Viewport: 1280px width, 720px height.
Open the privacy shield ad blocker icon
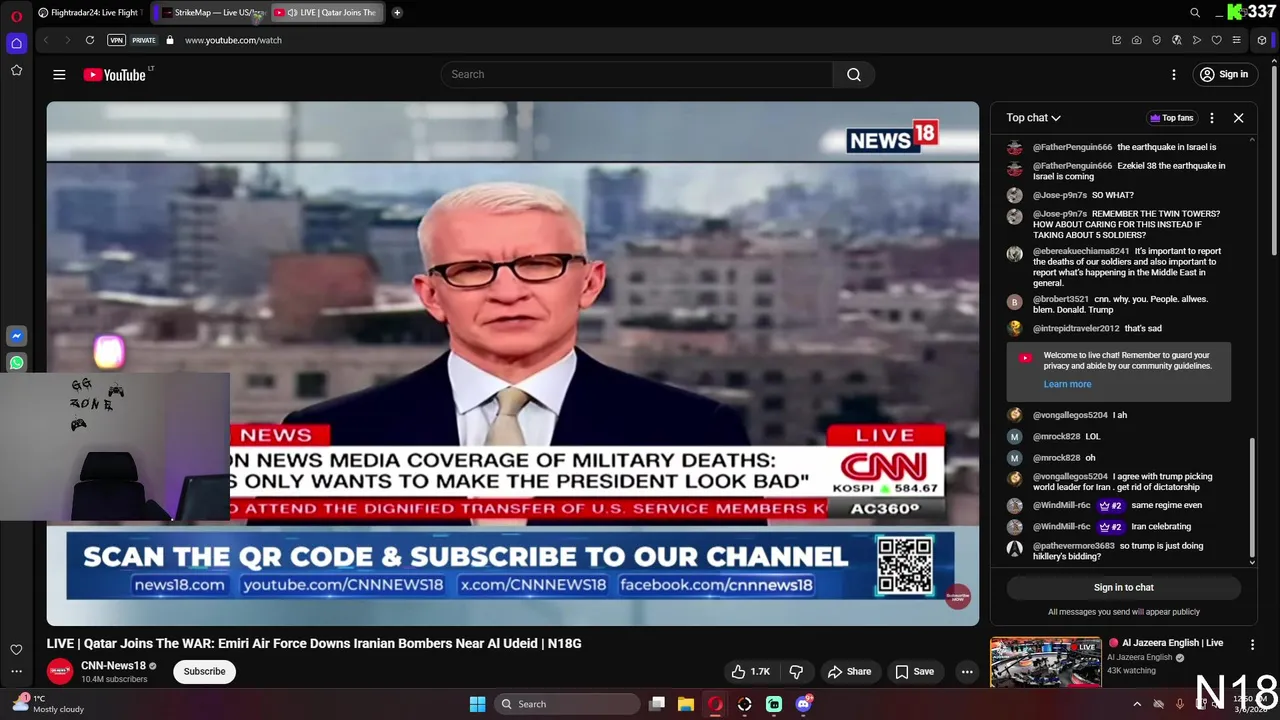click(1157, 40)
